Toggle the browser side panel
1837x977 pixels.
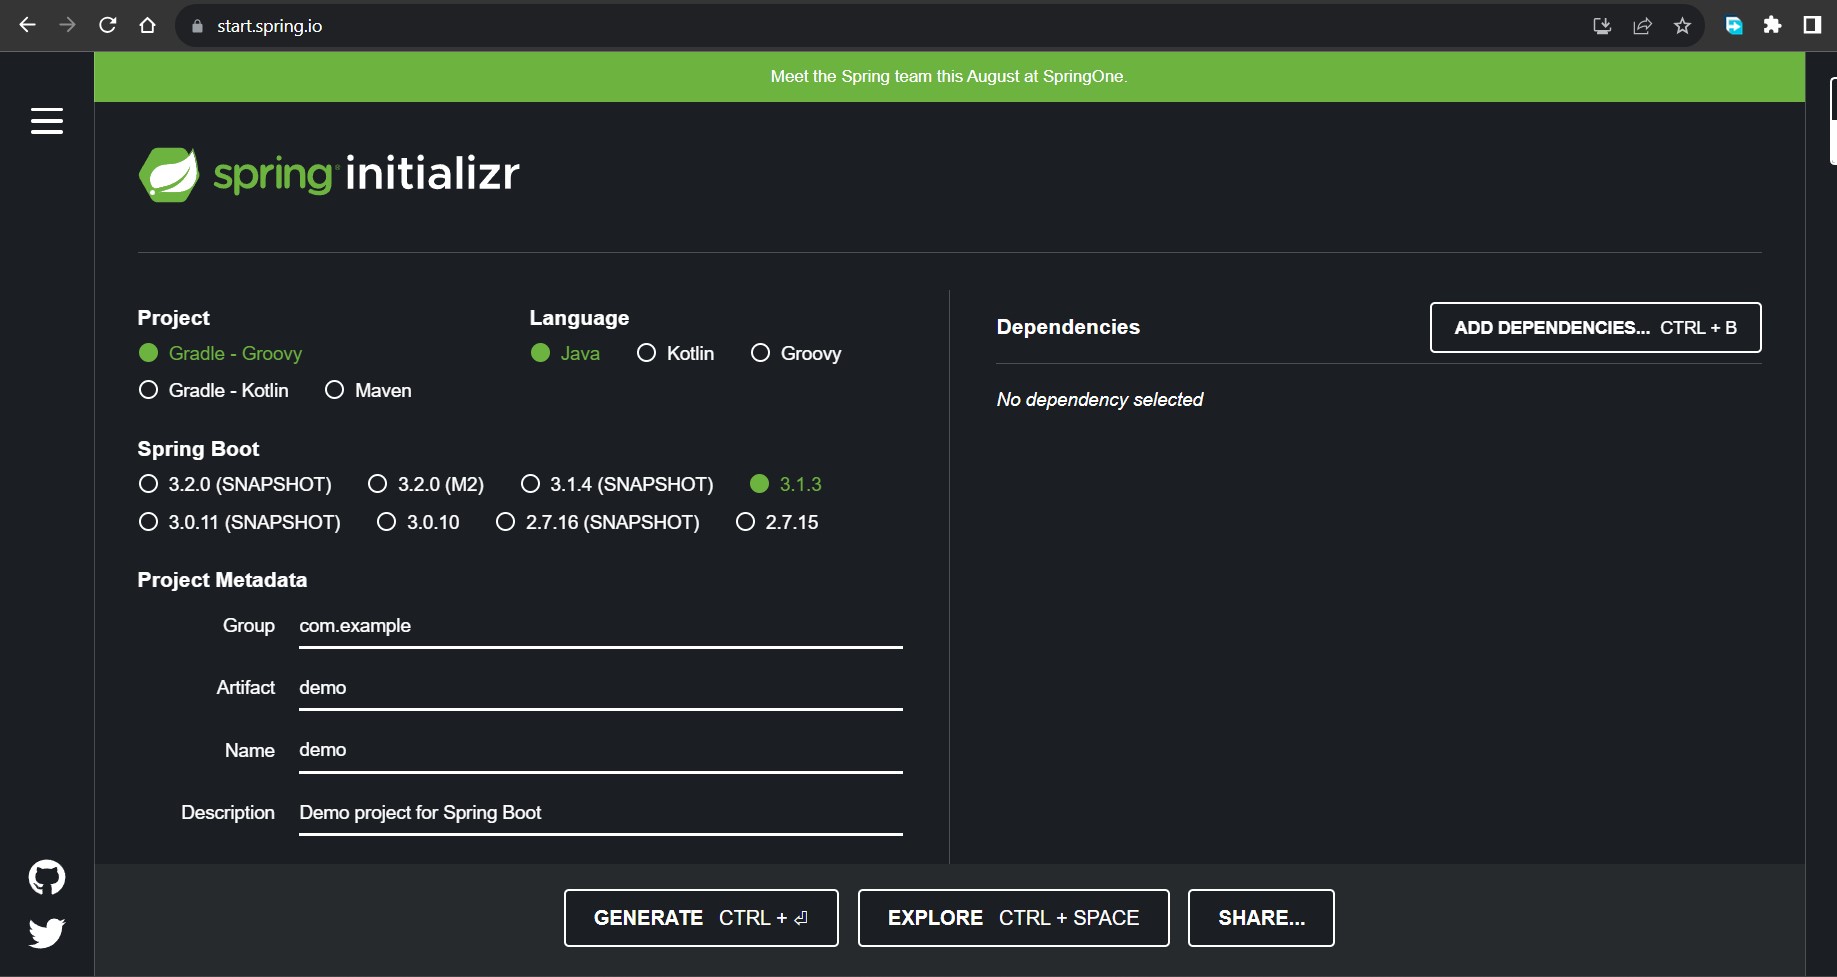pos(1812,25)
